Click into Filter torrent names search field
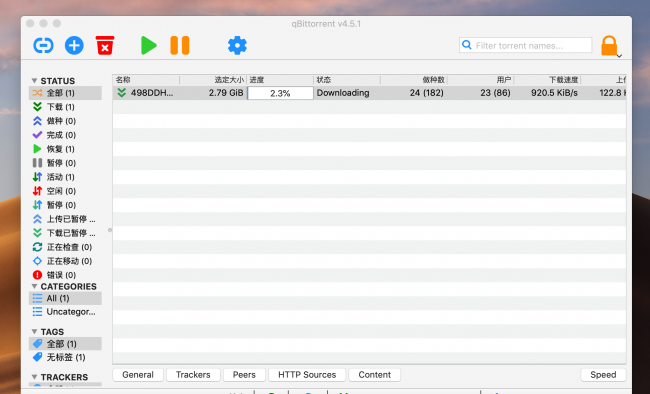This screenshot has height=394, width=650. point(525,45)
